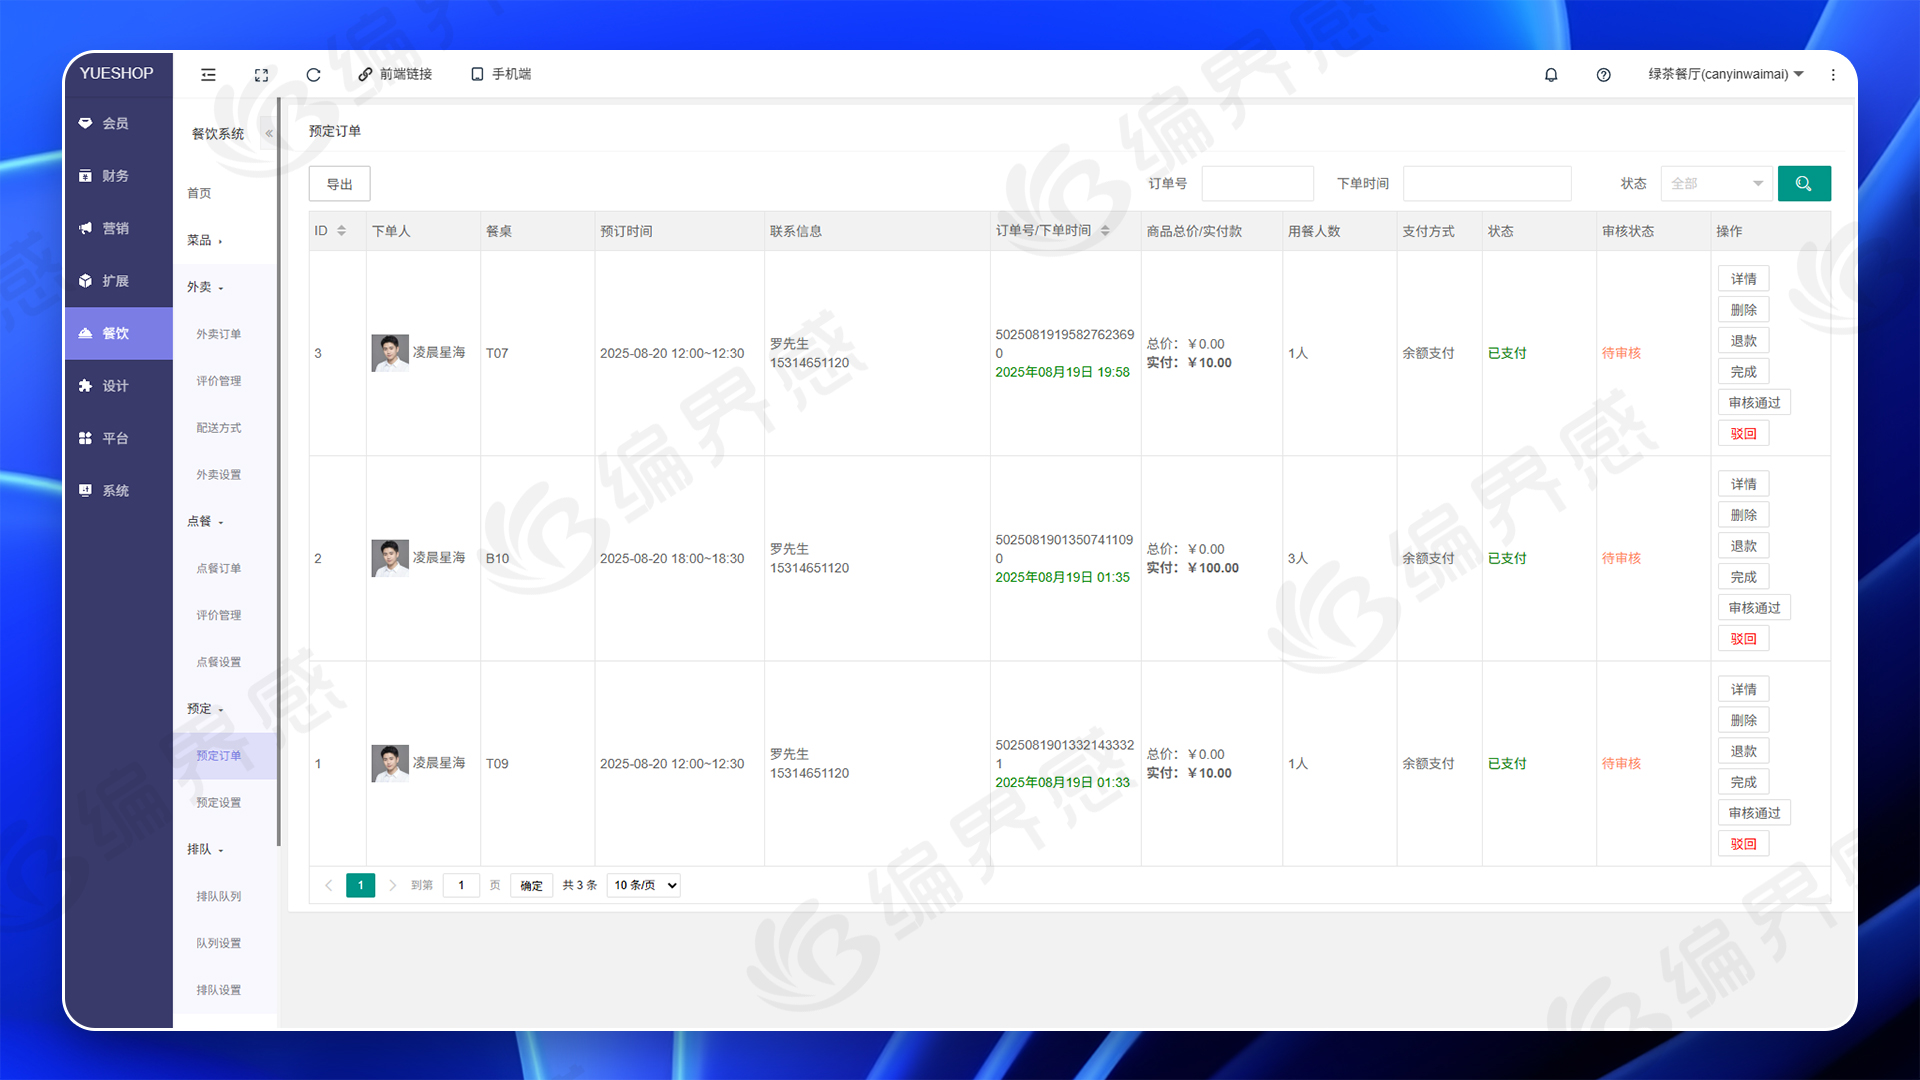1920x1080 pixels.
Task: Open the 前端链接 link
Action: coord(395,74)
